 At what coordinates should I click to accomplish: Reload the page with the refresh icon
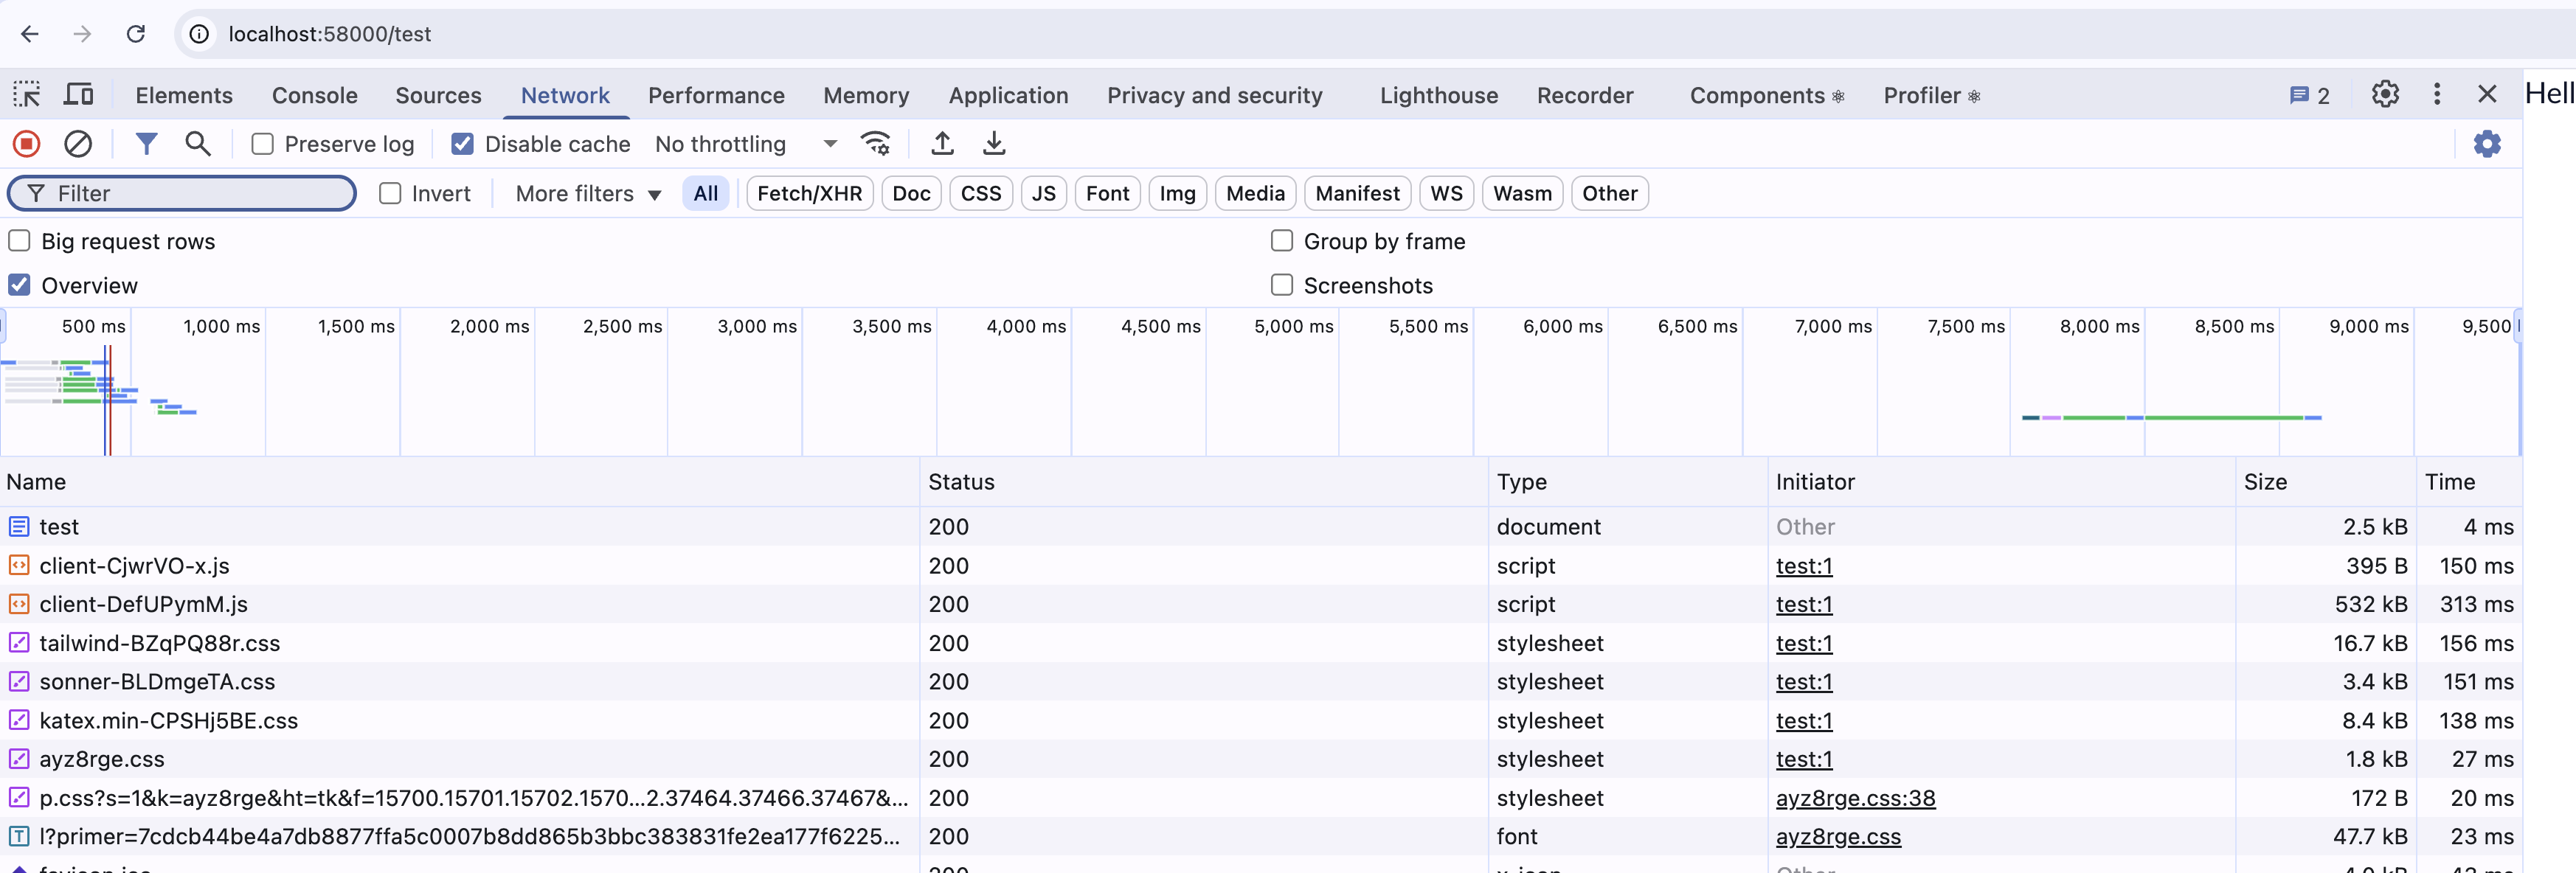[136, 34]
